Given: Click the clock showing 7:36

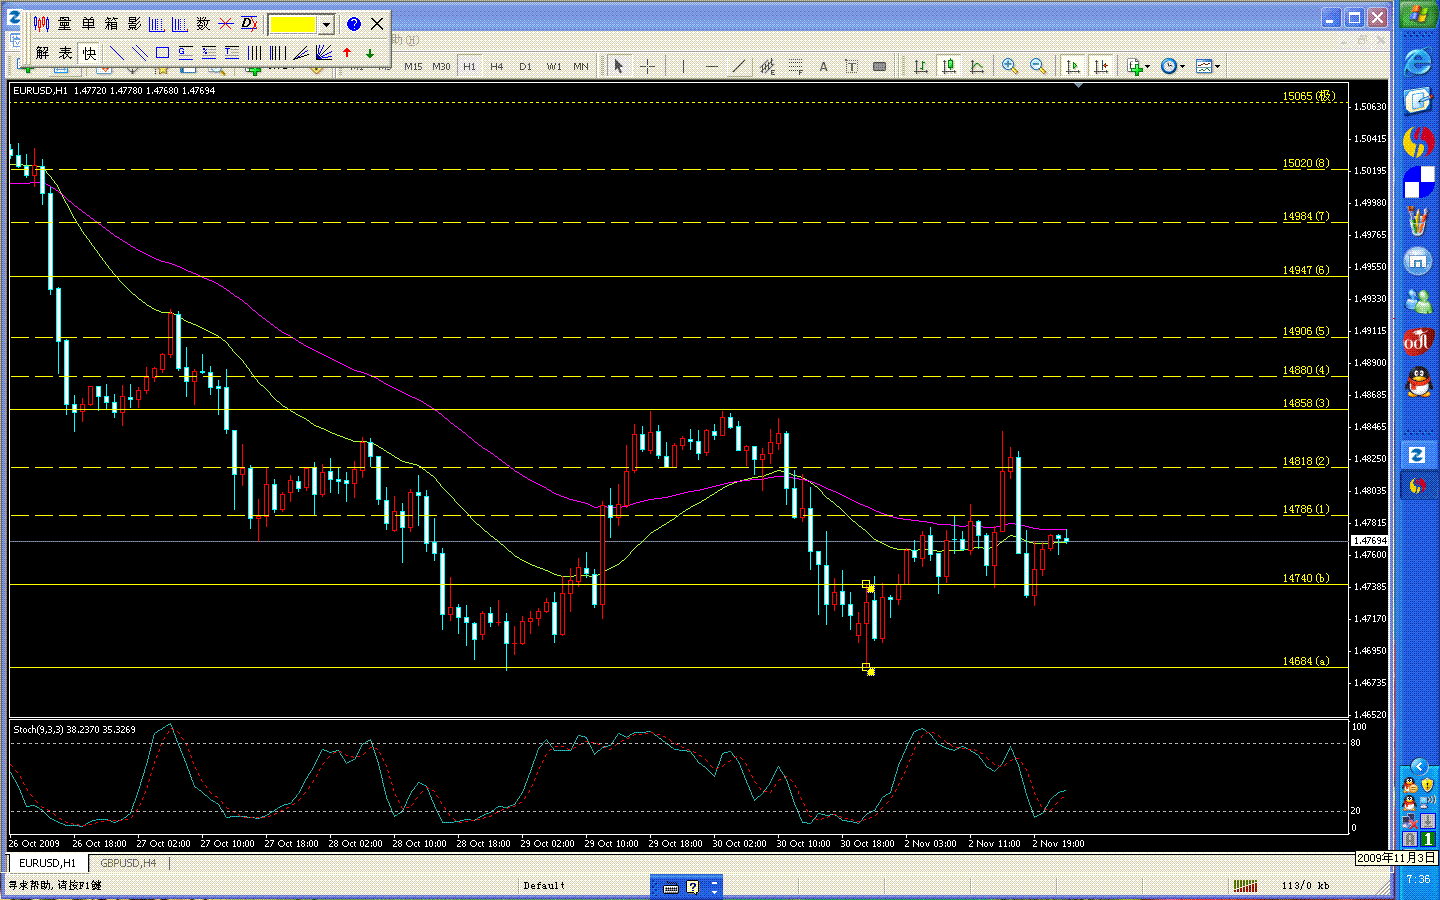Looking at the screenshot, I should [x=1418, y=879].
